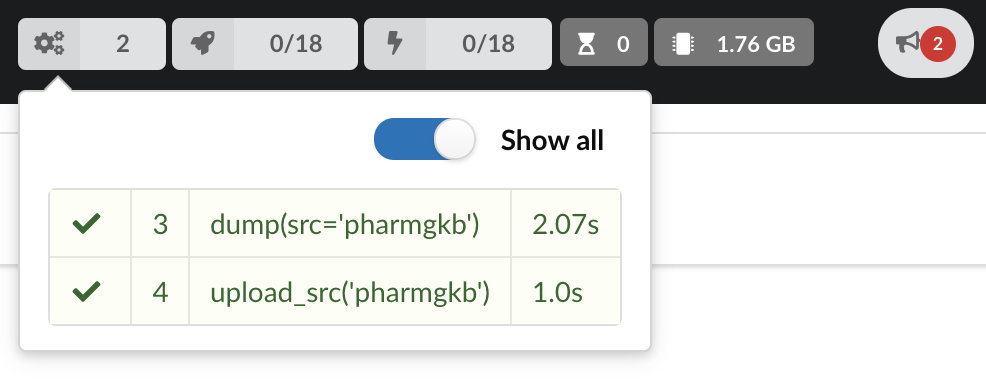Click the gears commands icon
Screen dimensions: 986x384
[x=49, y=43]
